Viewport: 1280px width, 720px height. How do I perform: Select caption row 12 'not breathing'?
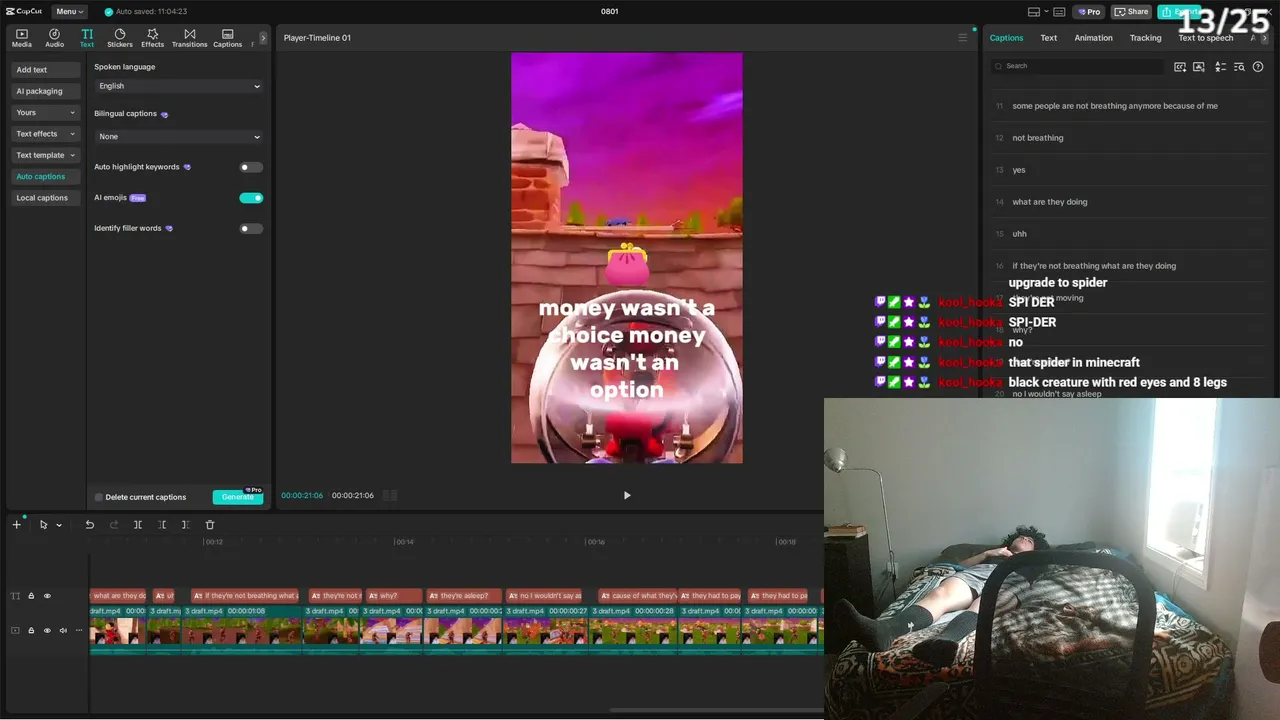(x=1130, y=138)
